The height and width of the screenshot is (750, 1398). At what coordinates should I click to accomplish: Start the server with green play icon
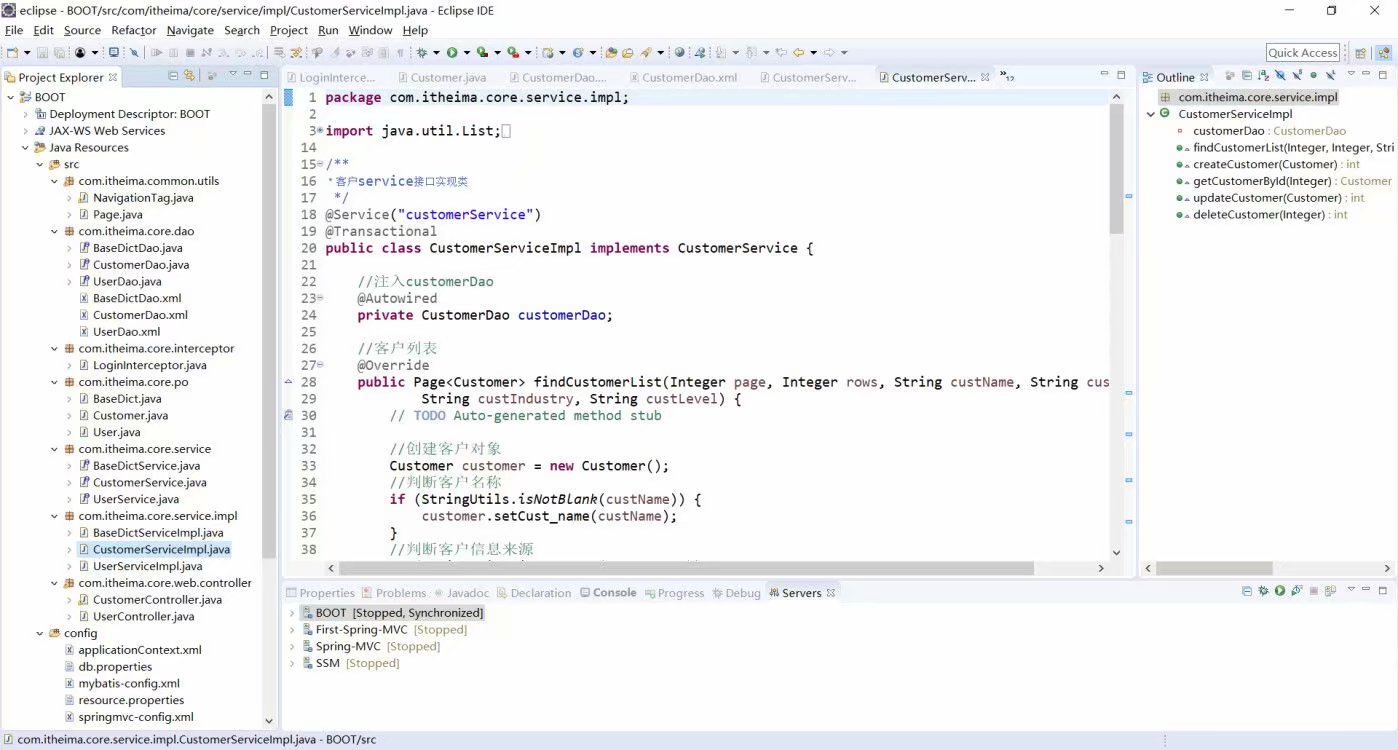click(1280, 591)
